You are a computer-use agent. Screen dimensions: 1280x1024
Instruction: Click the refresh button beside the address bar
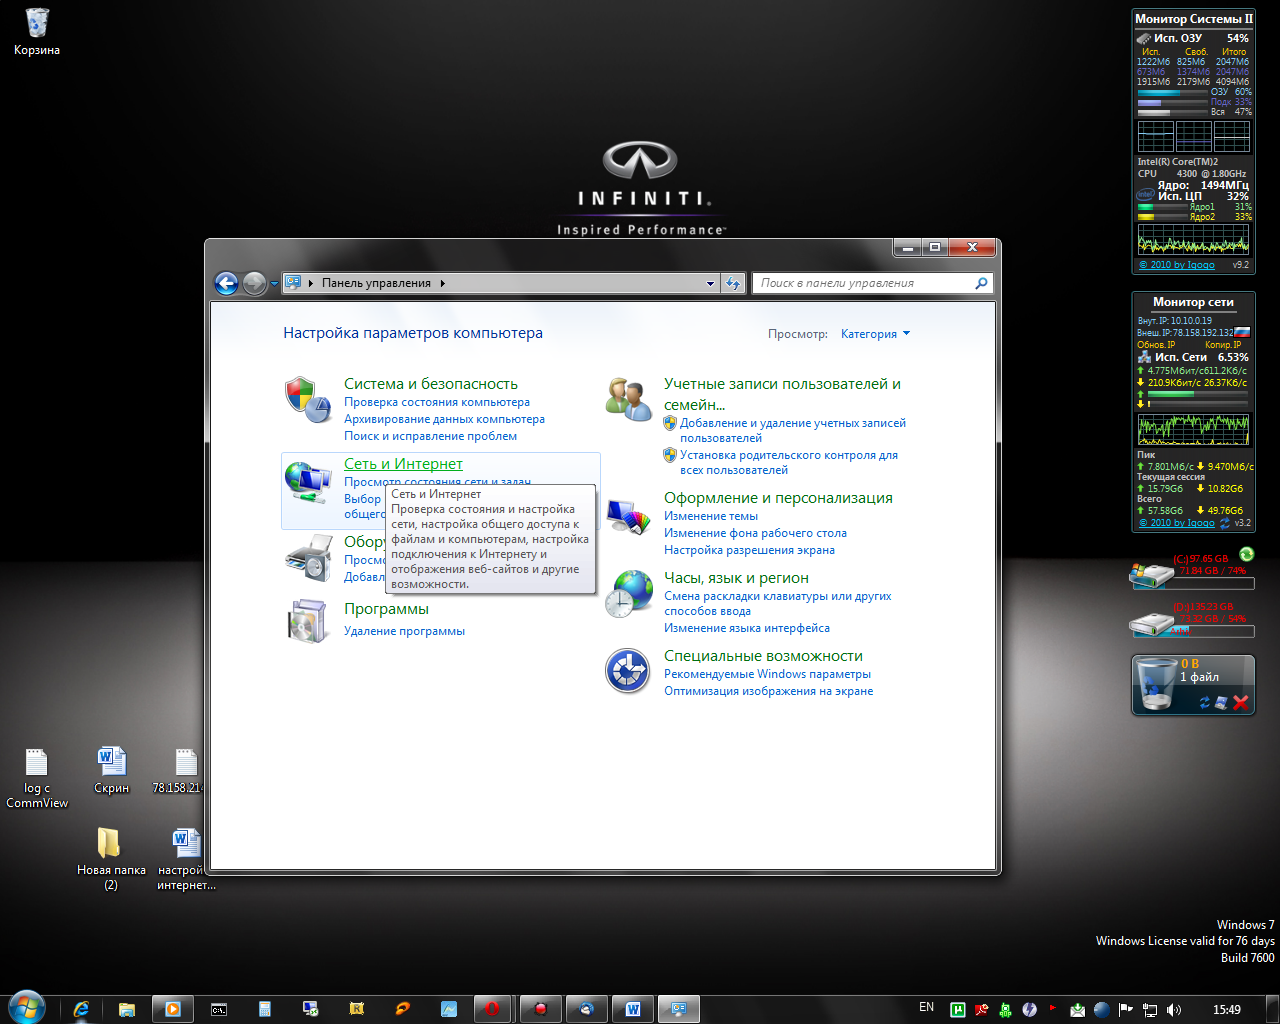[x=733, y=284]
